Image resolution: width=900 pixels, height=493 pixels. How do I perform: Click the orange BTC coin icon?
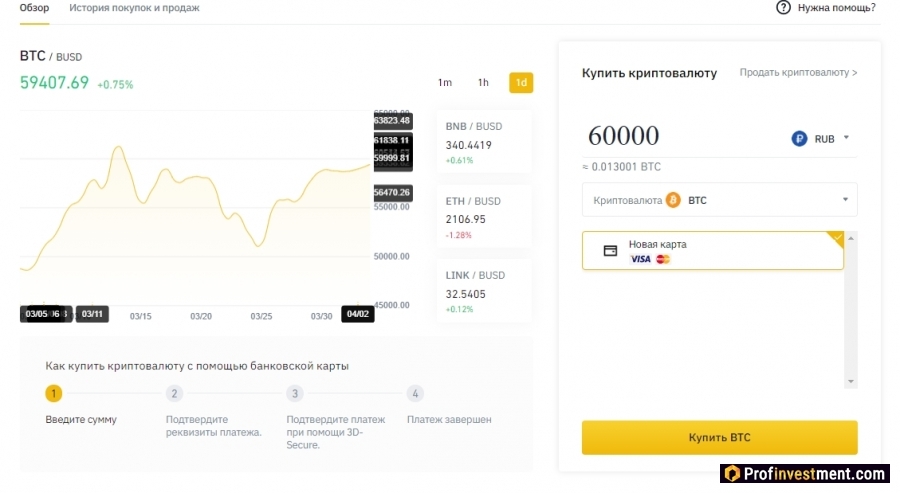click(673, 200)
